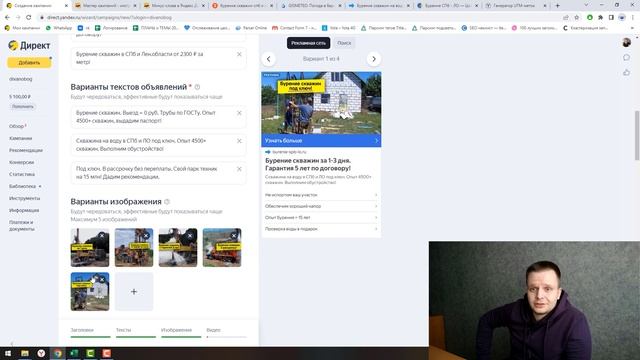640x360 pixels.
Task: Delete the first image thumbnail
Action: click(102, 236)
